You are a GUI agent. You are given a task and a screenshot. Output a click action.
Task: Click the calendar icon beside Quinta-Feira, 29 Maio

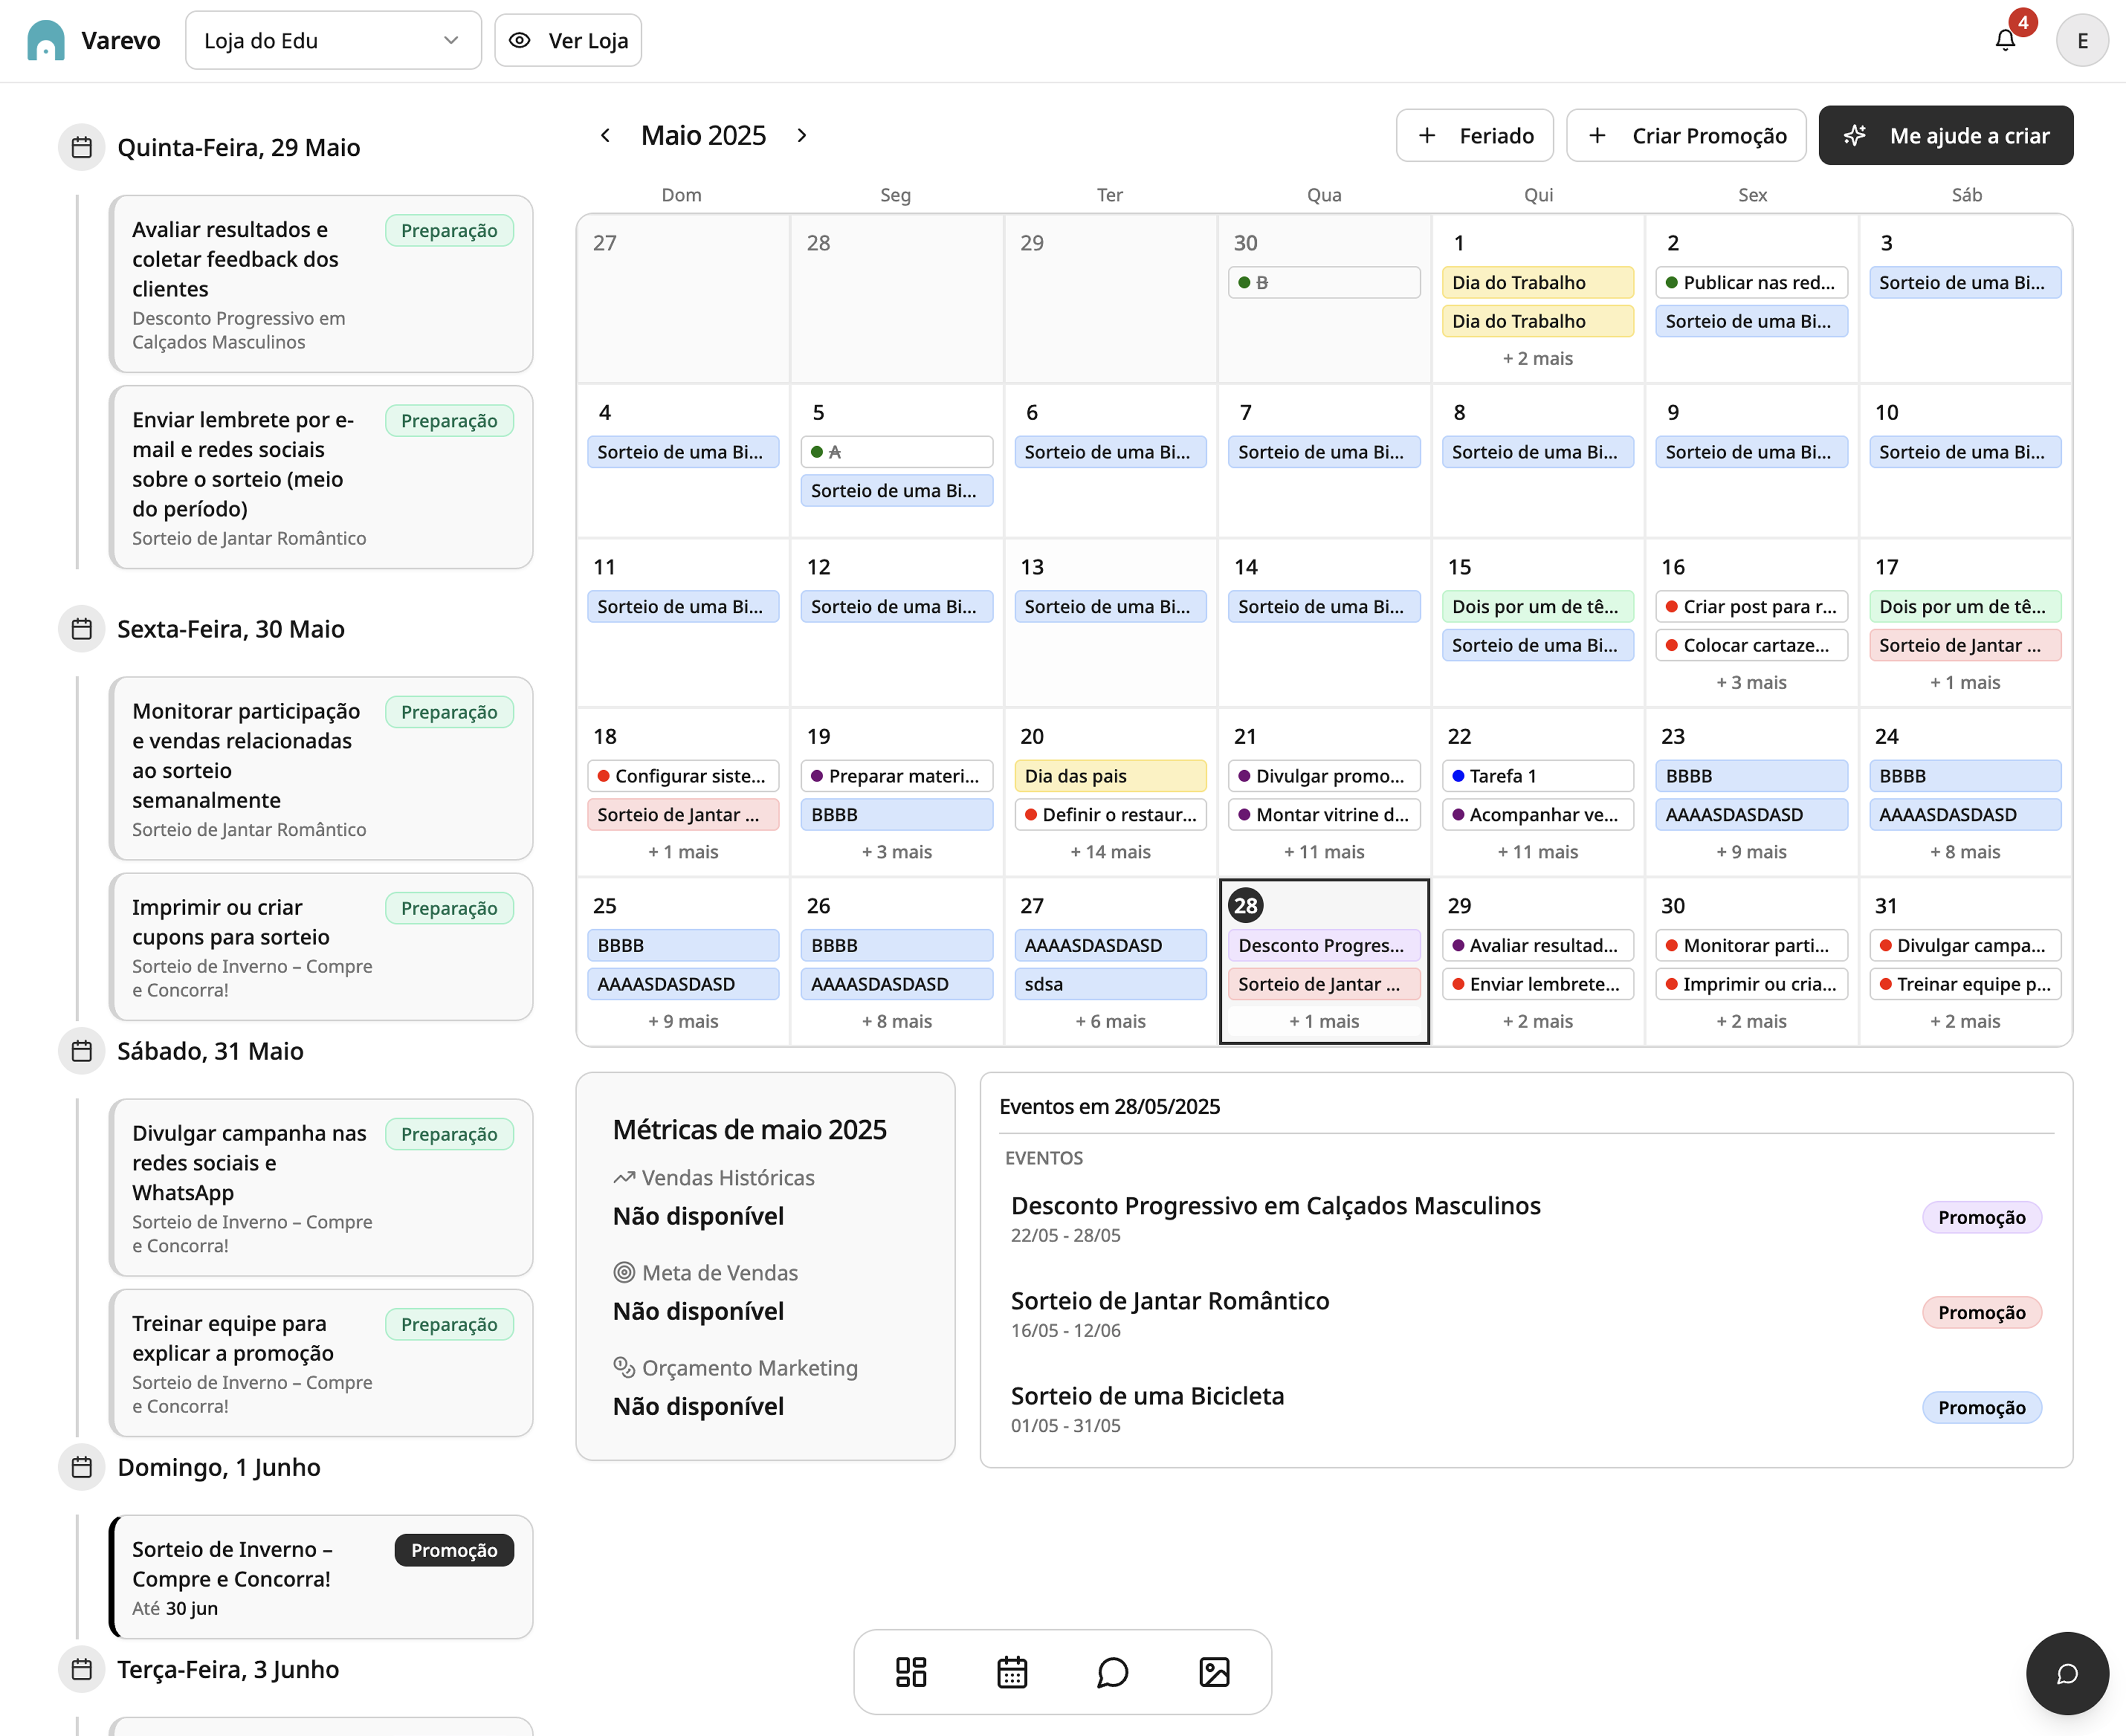[82, 147]
